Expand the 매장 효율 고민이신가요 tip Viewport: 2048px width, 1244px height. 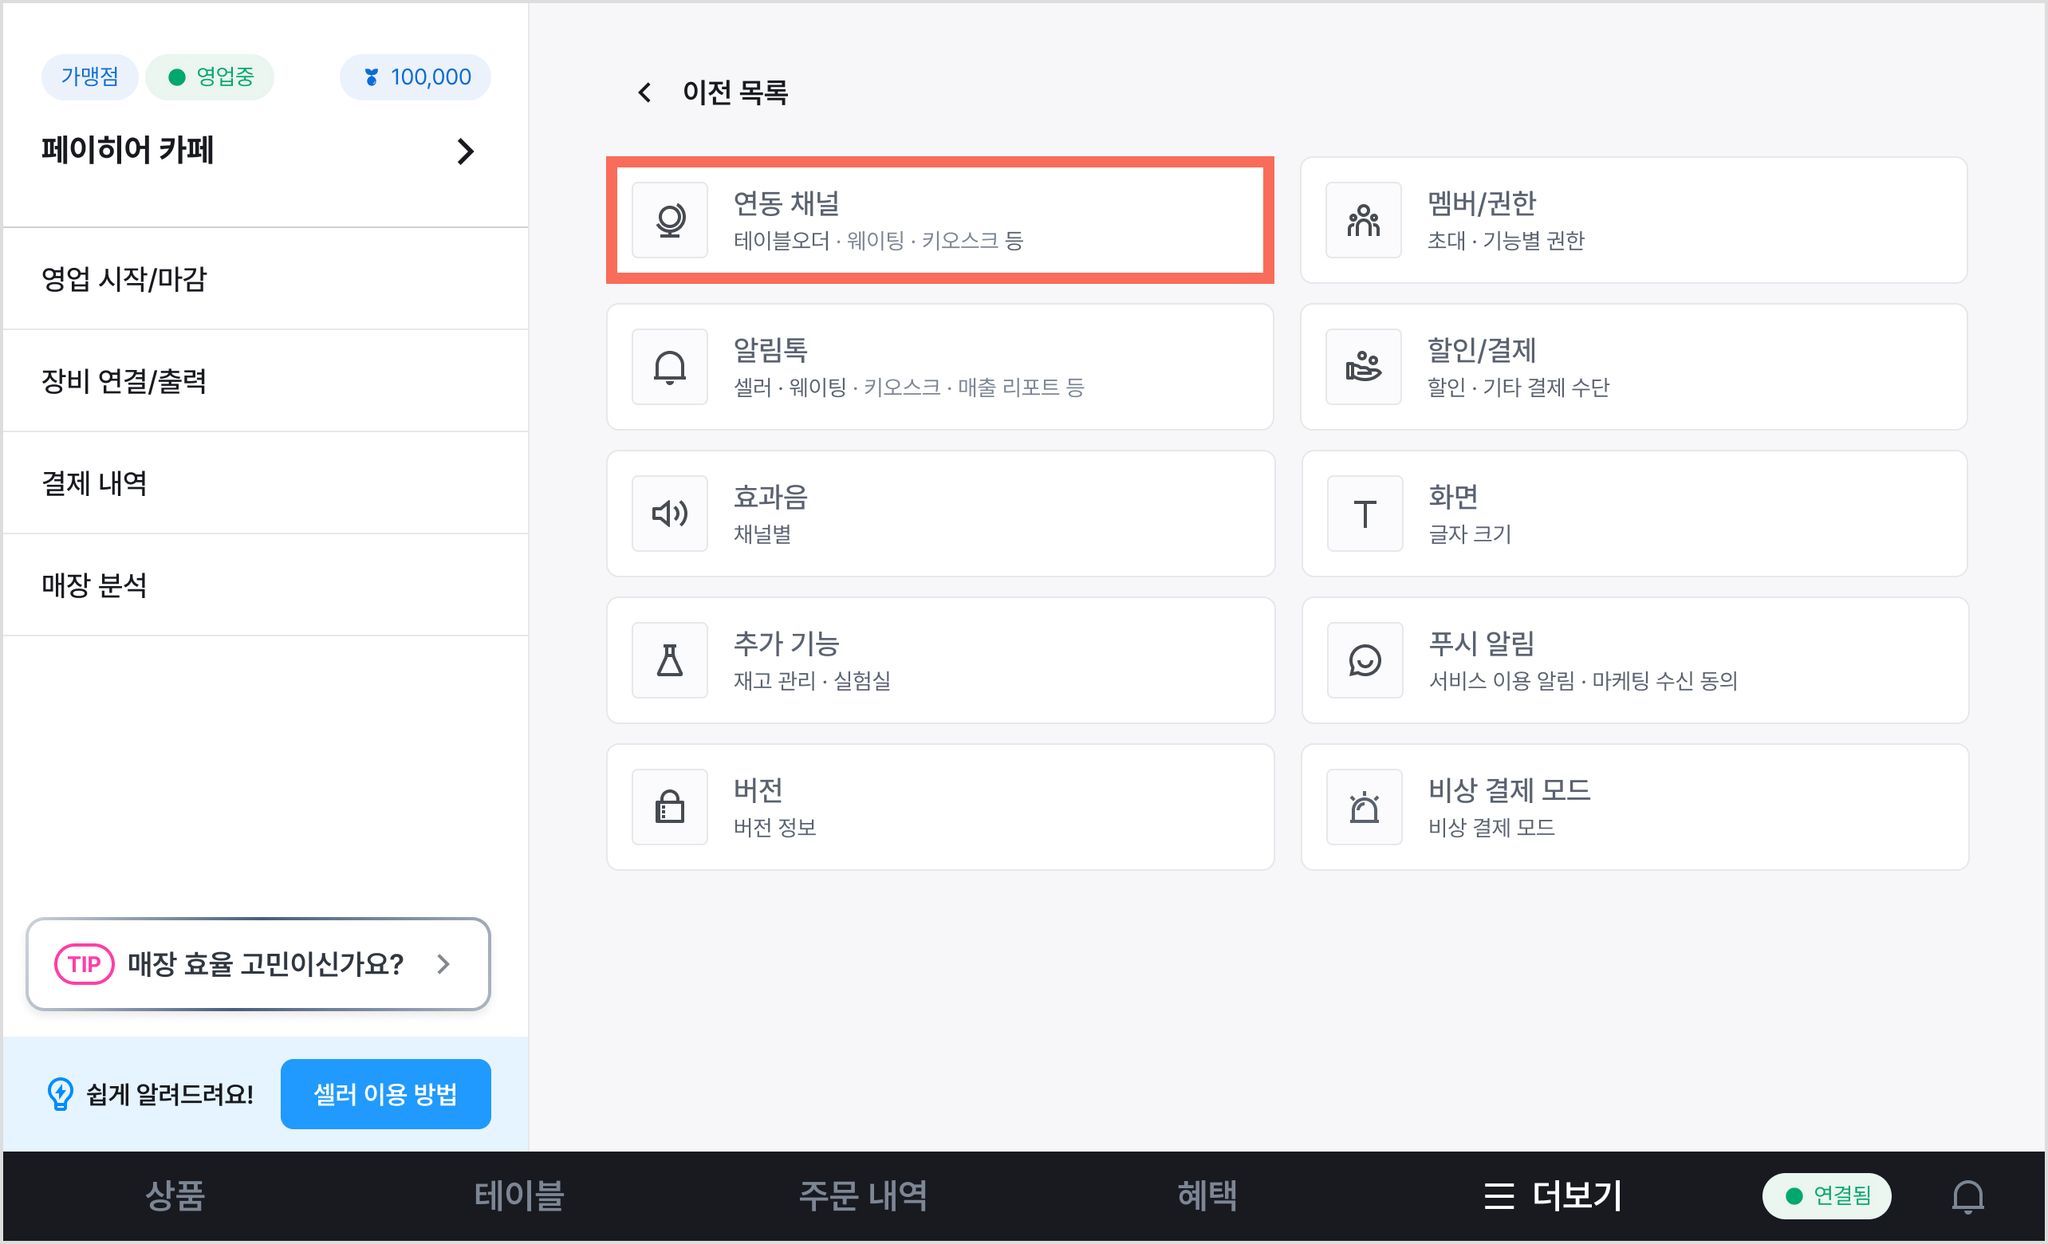[258, 964]
